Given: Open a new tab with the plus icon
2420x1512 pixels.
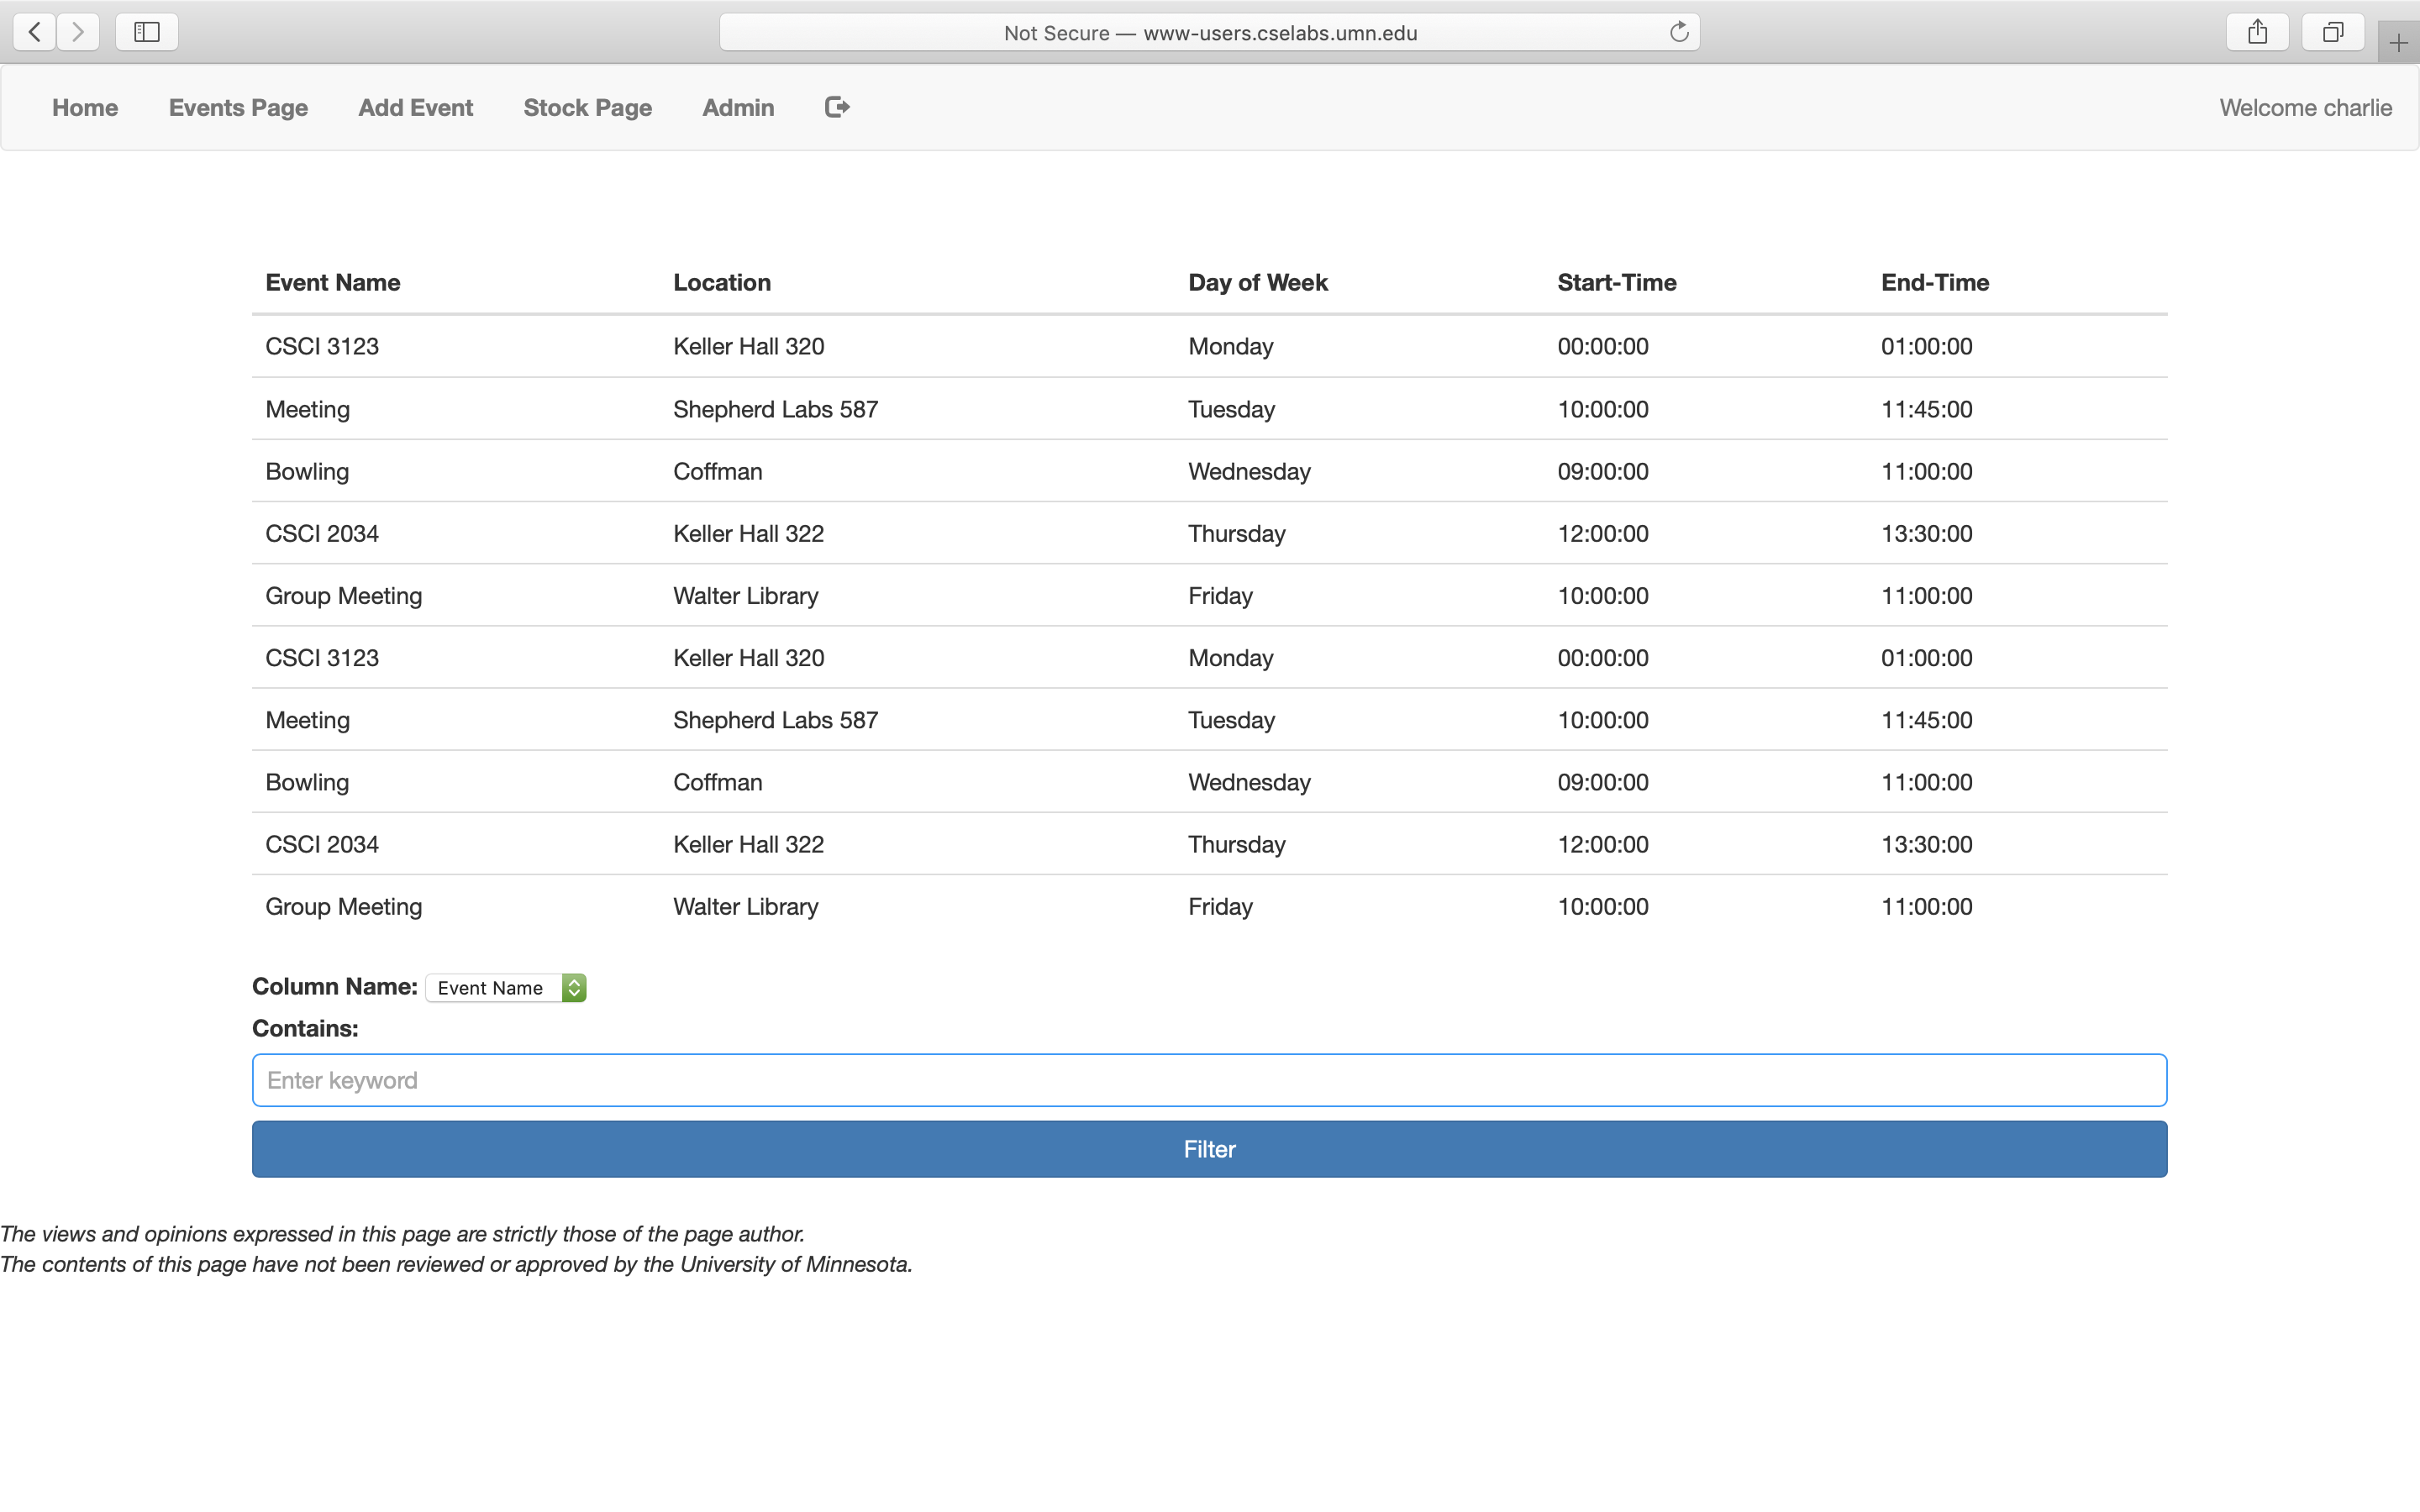Looking at the screenshot, I should (x=2398, y=42).
